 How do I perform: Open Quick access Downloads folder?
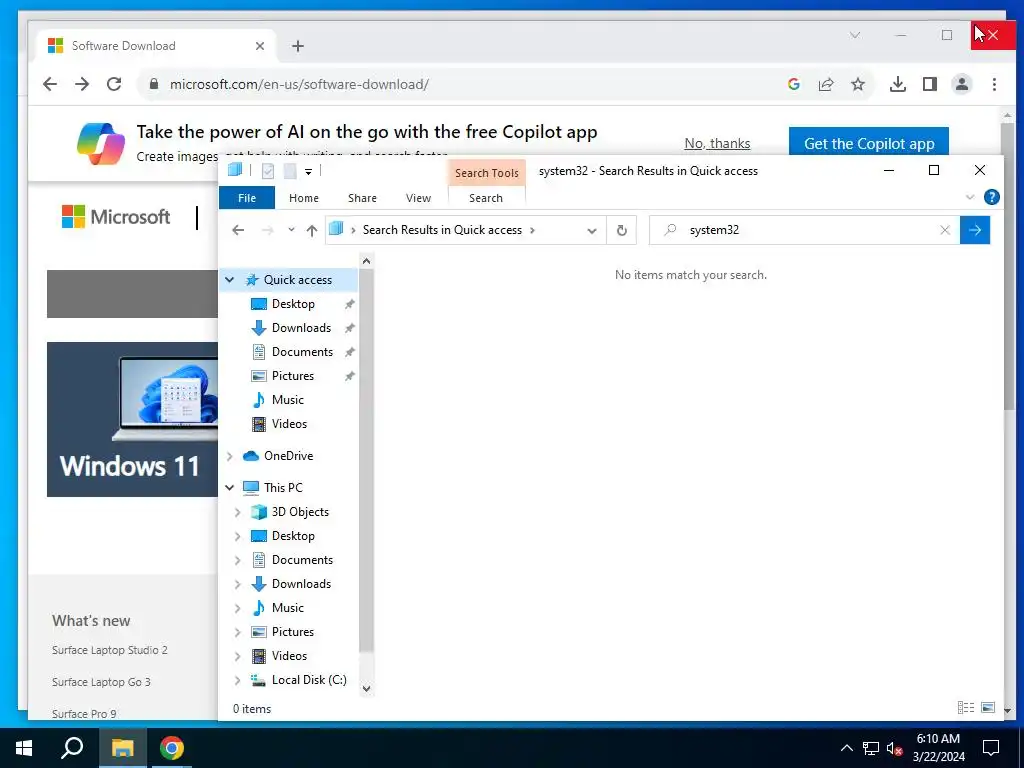[301, 328]
